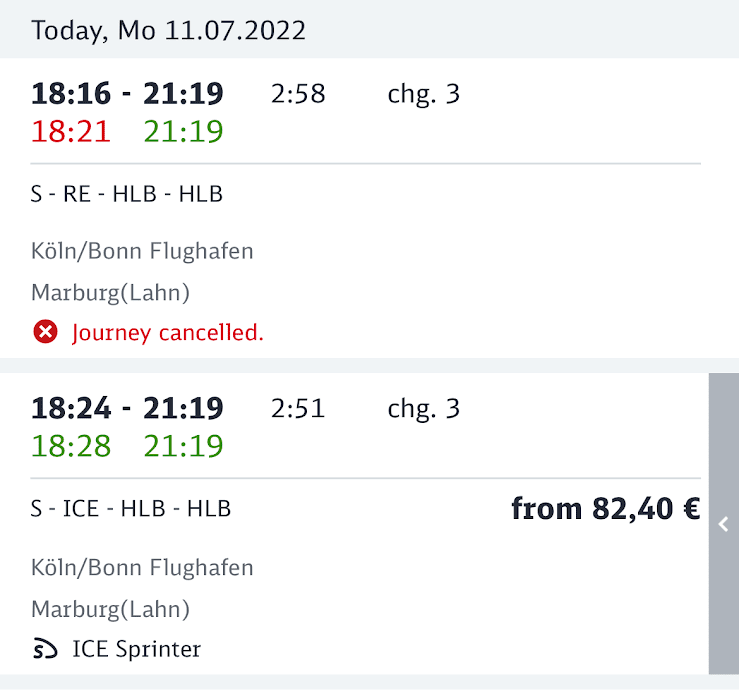Tap the green real-time departure 18:28
The image size is (739, 691).
[71, 446]
